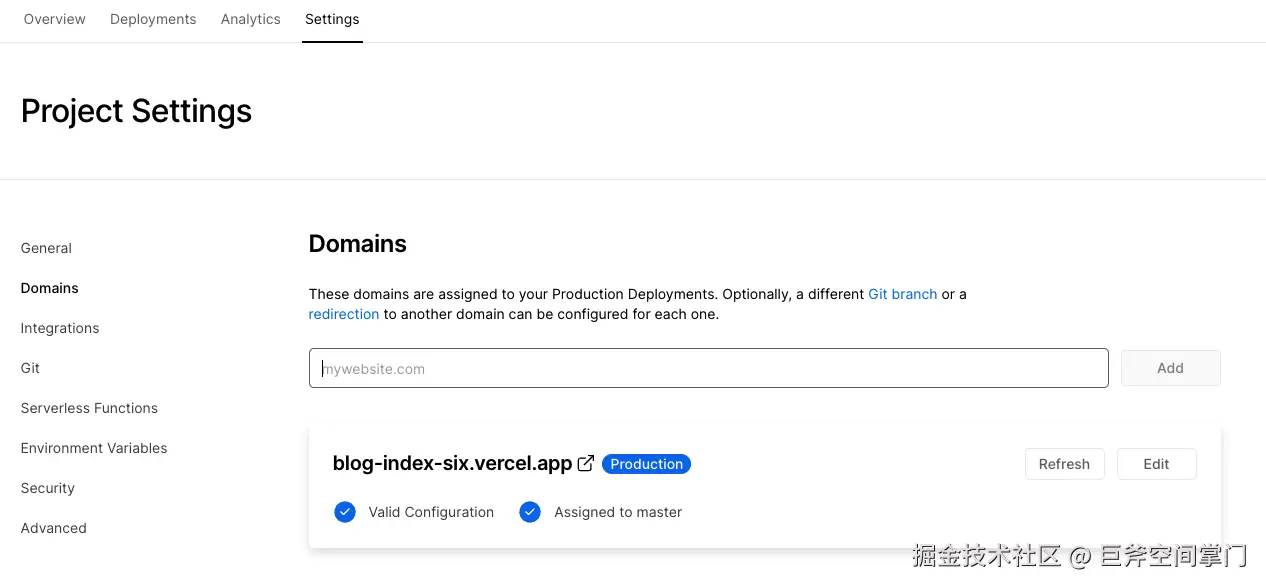Select the Settings tab
1266x588 pixels.
click(x=332, y=19)
